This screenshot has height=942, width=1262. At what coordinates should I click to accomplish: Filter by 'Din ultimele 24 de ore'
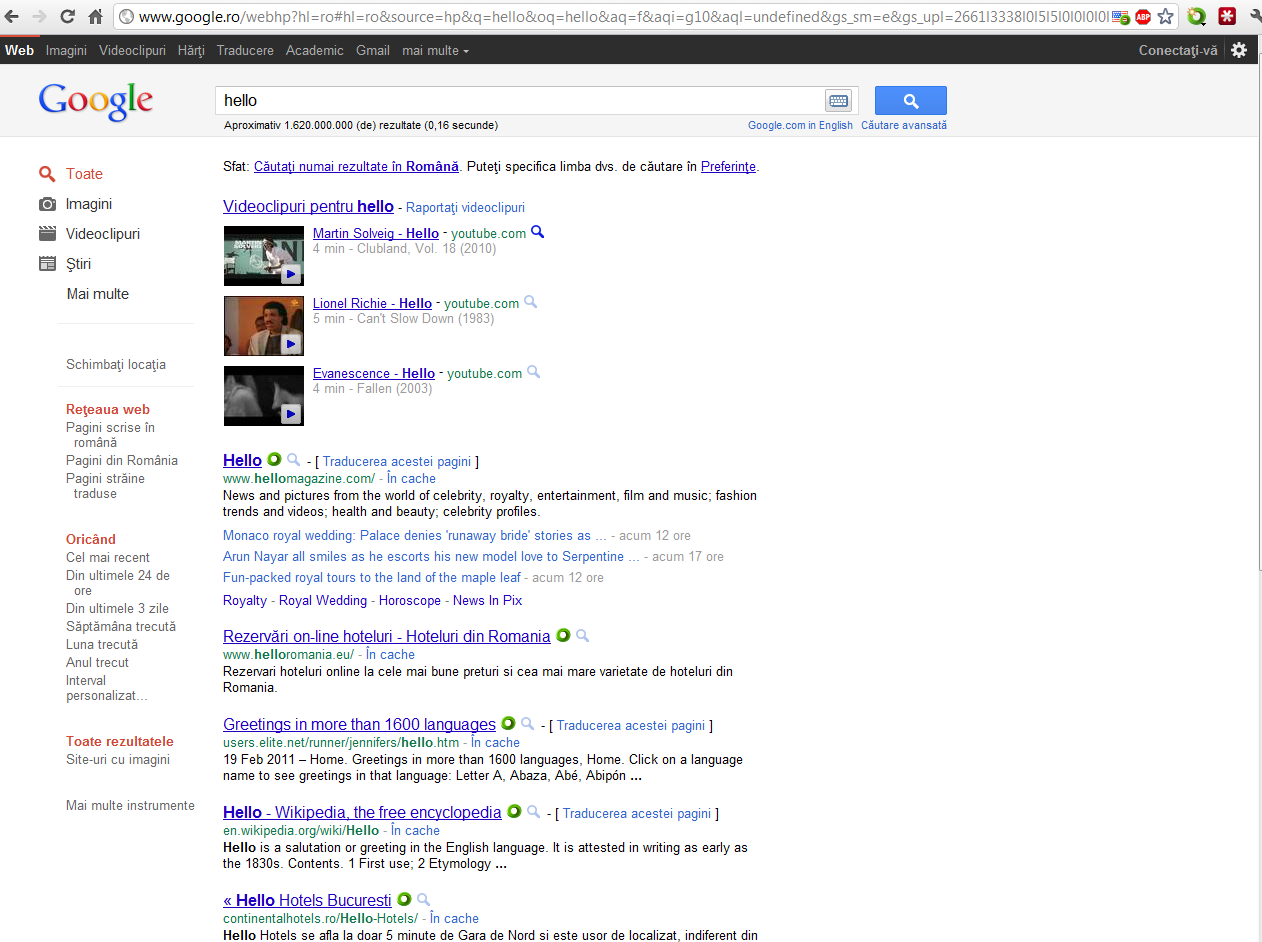(x=118, y=583)
